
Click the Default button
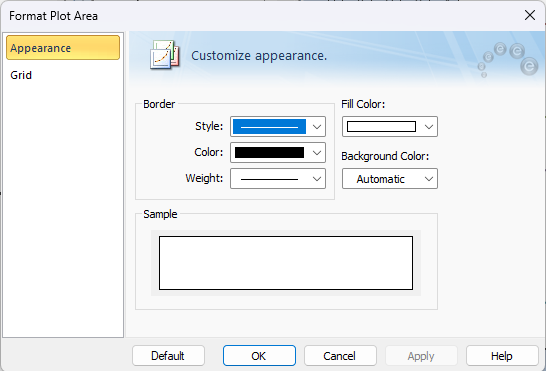(168, 356)
